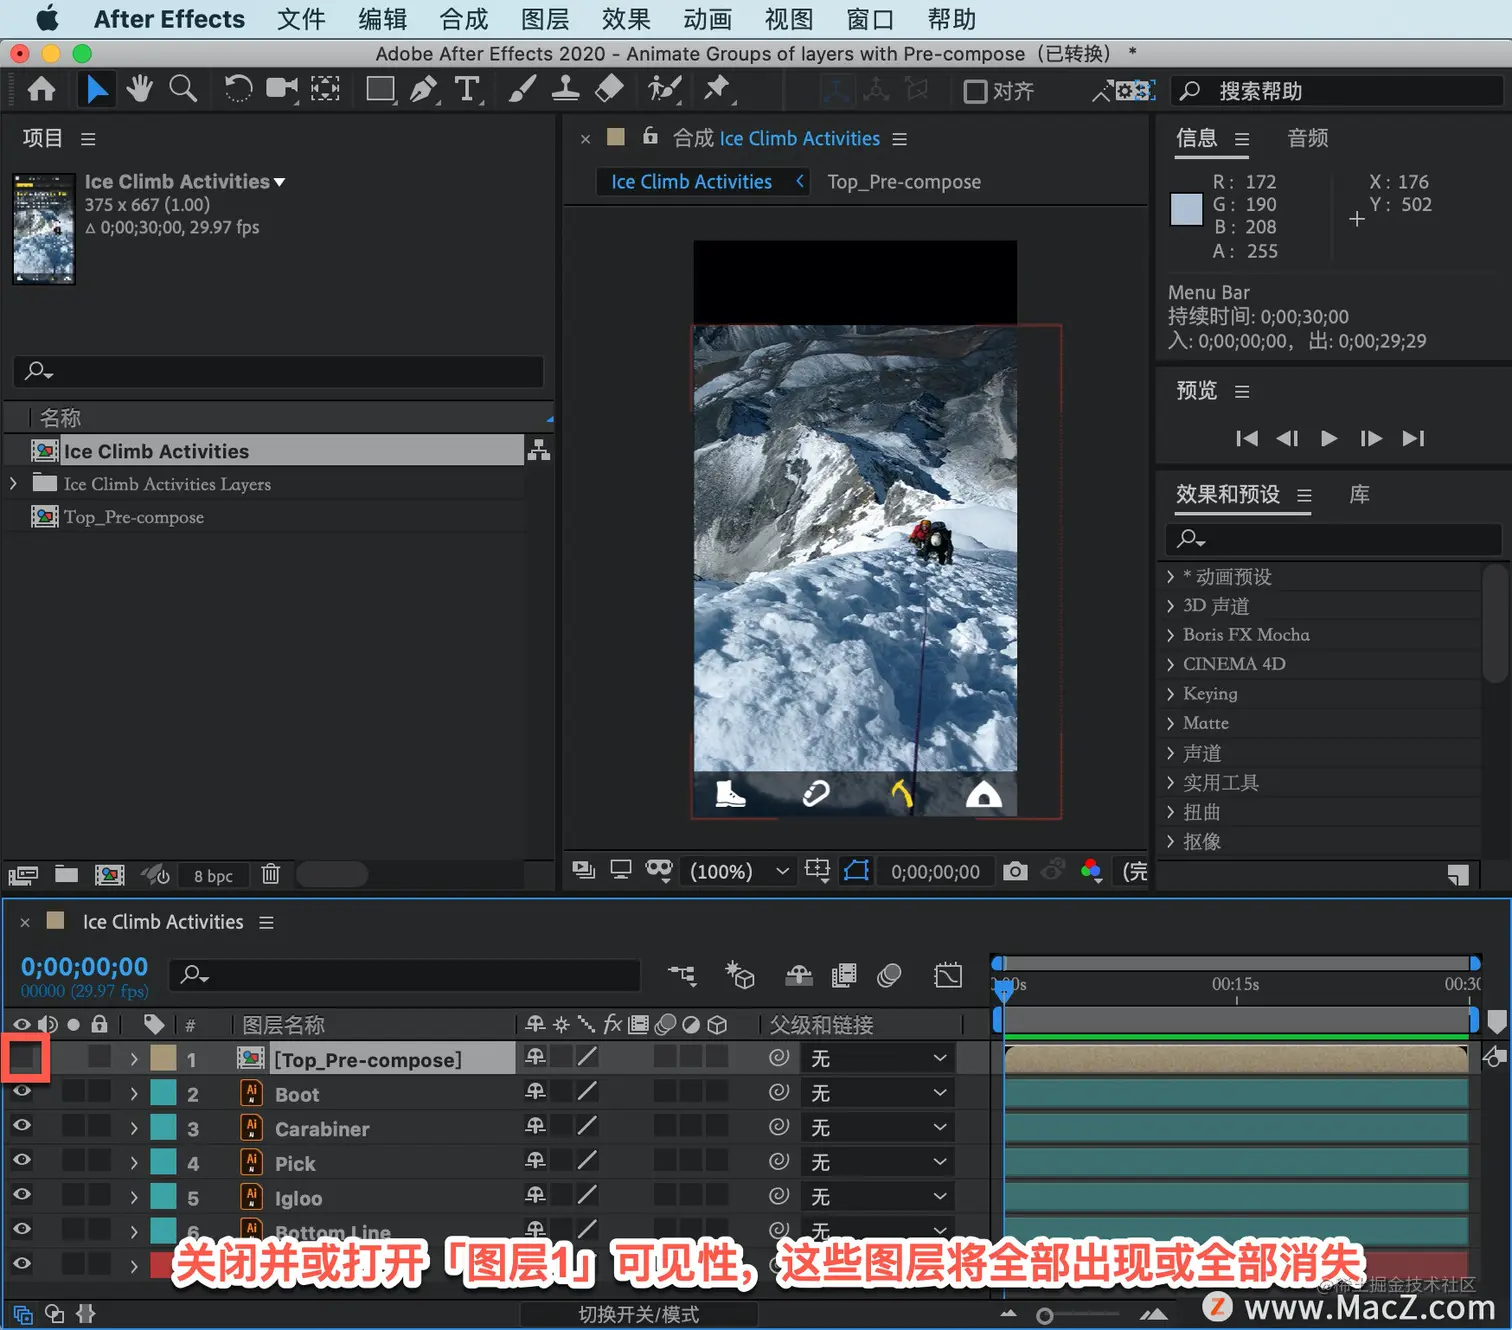This screenshot has width=1512, height=1330.
Task: Select the Puppet Pin tool
Action: (x=716, y=89)
